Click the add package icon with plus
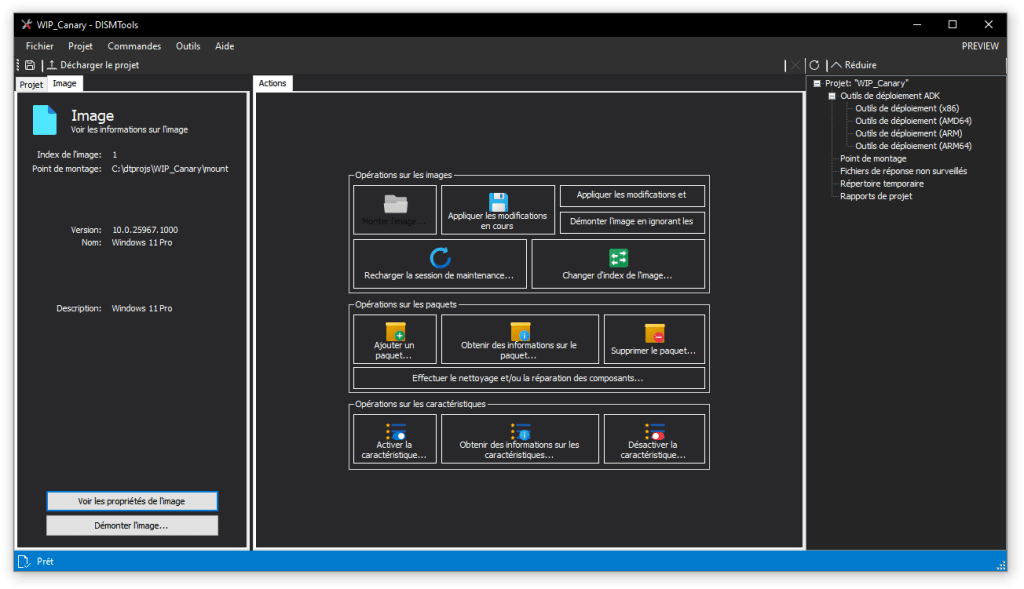 coord(395,331)
